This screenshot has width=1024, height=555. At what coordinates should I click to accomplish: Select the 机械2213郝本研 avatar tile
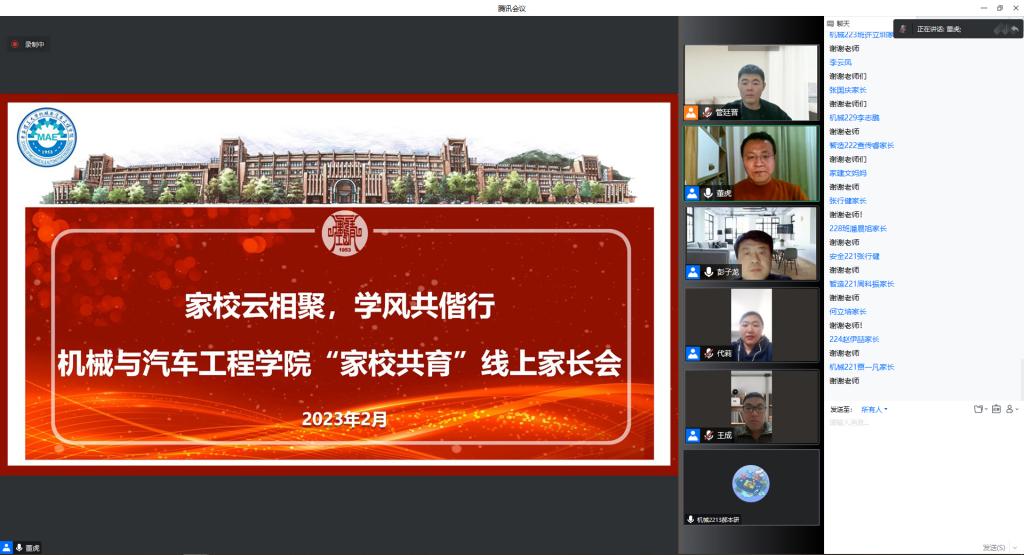tap(751, 486)
